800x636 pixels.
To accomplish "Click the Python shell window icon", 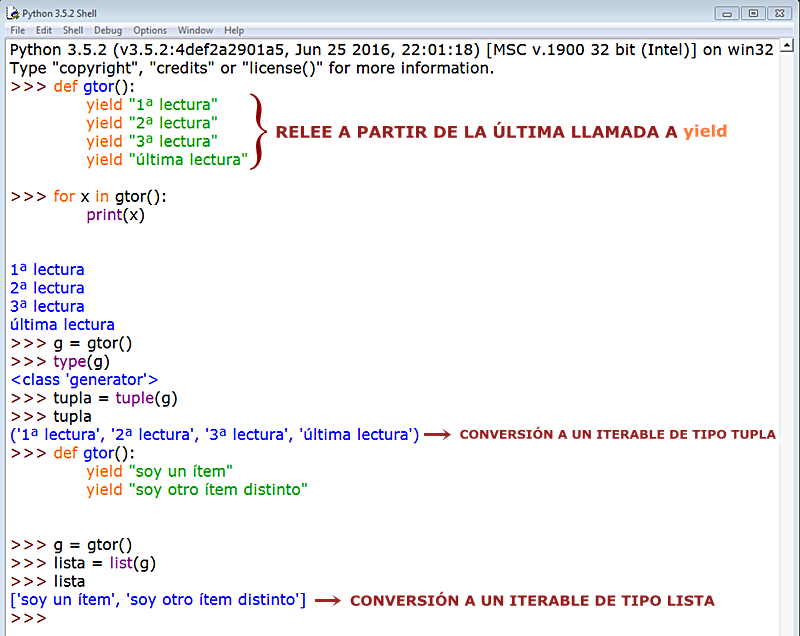I will click(x=10, y=12).
